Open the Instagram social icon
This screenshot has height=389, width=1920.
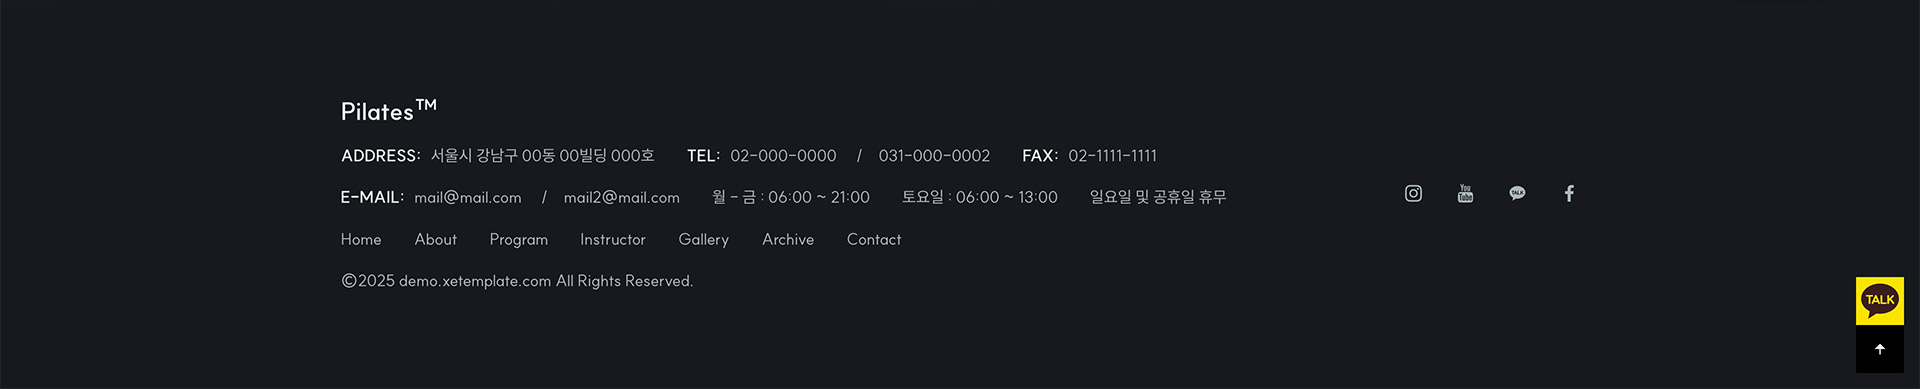[x=1413, y=193]
